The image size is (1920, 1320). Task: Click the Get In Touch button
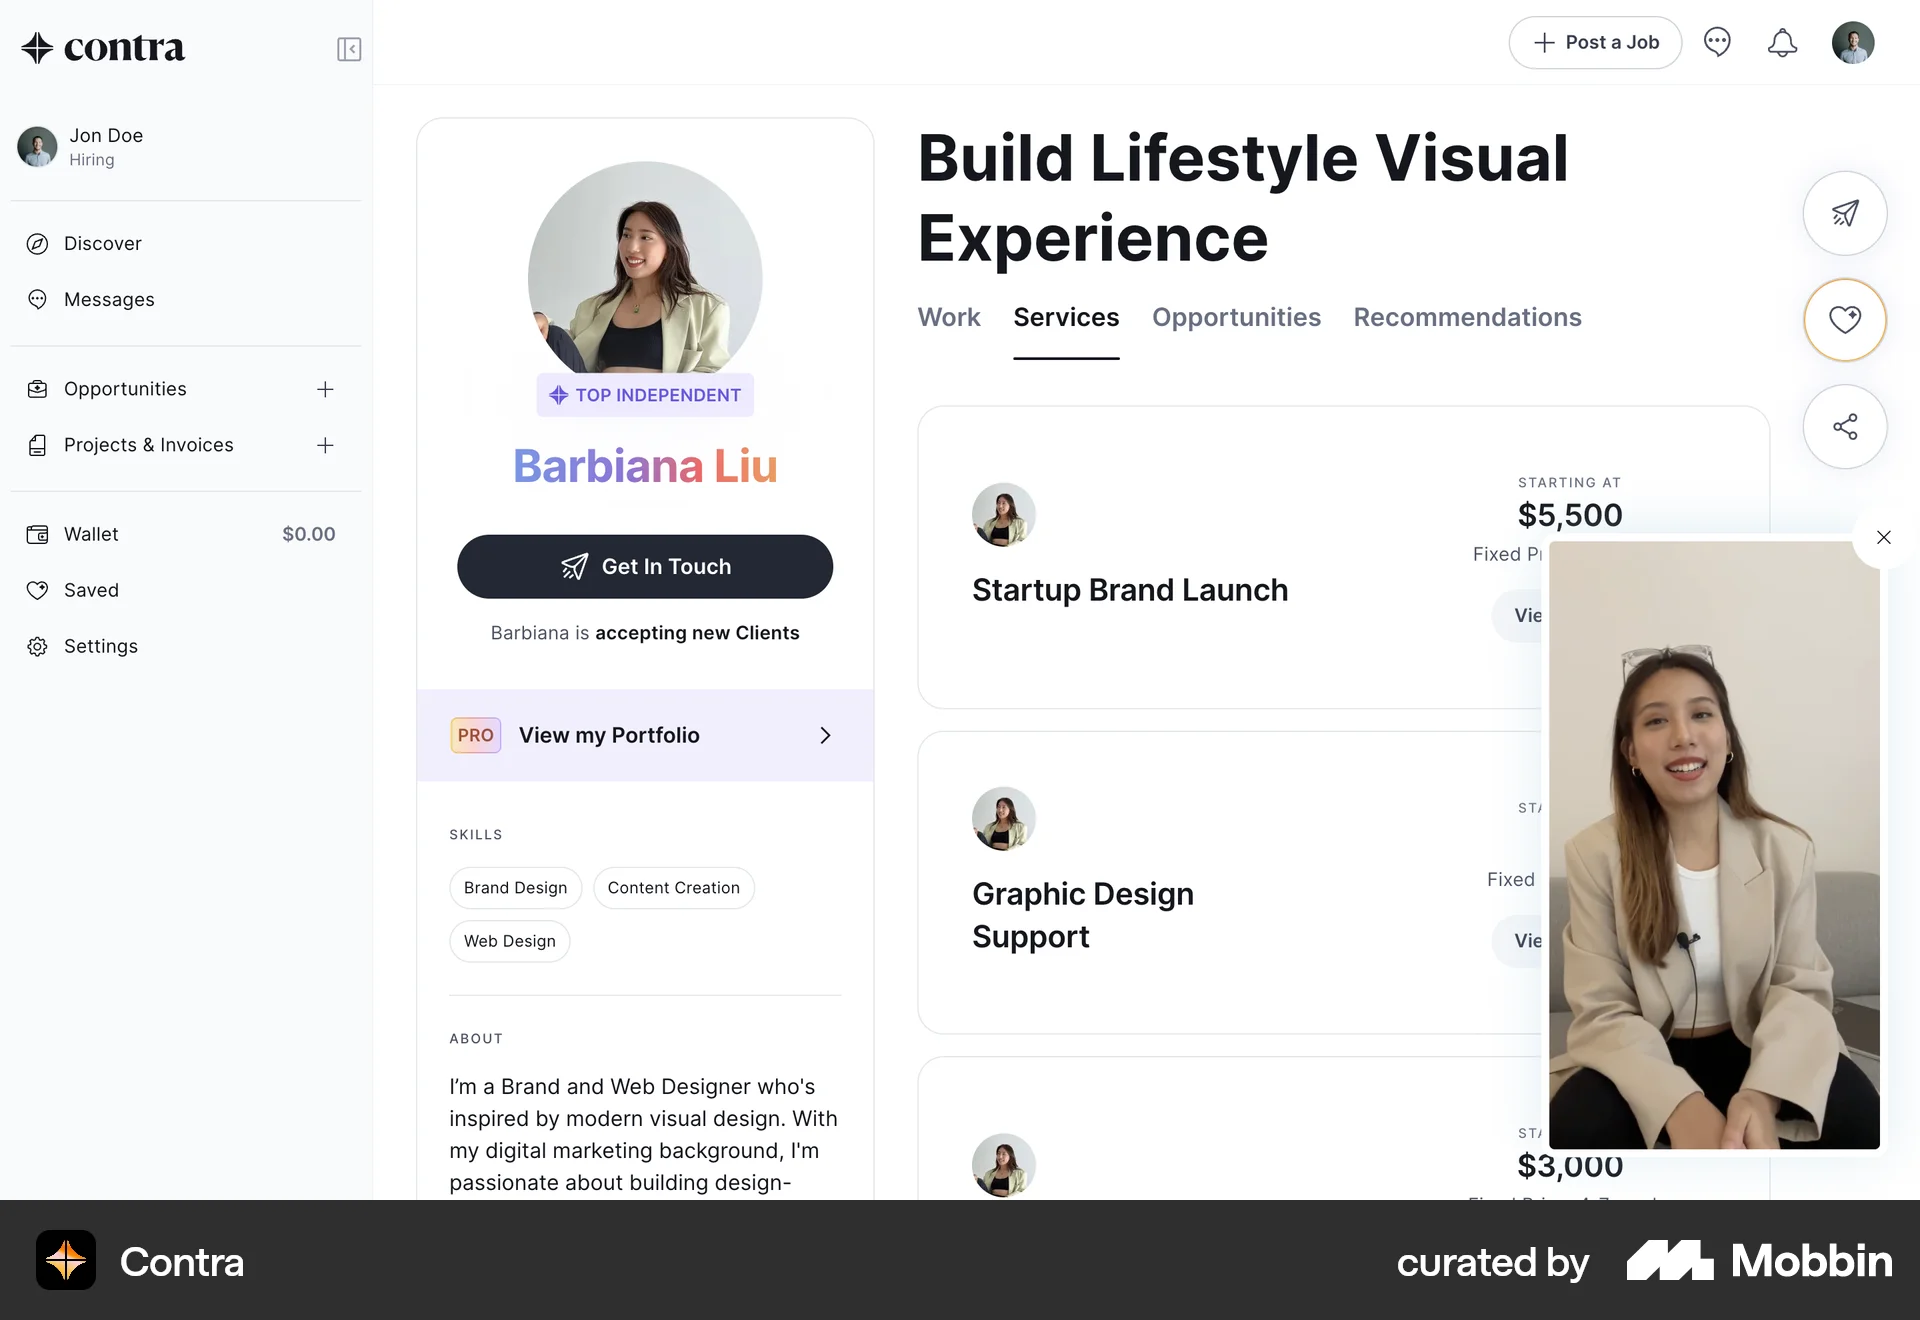click(x=645, y=566)
